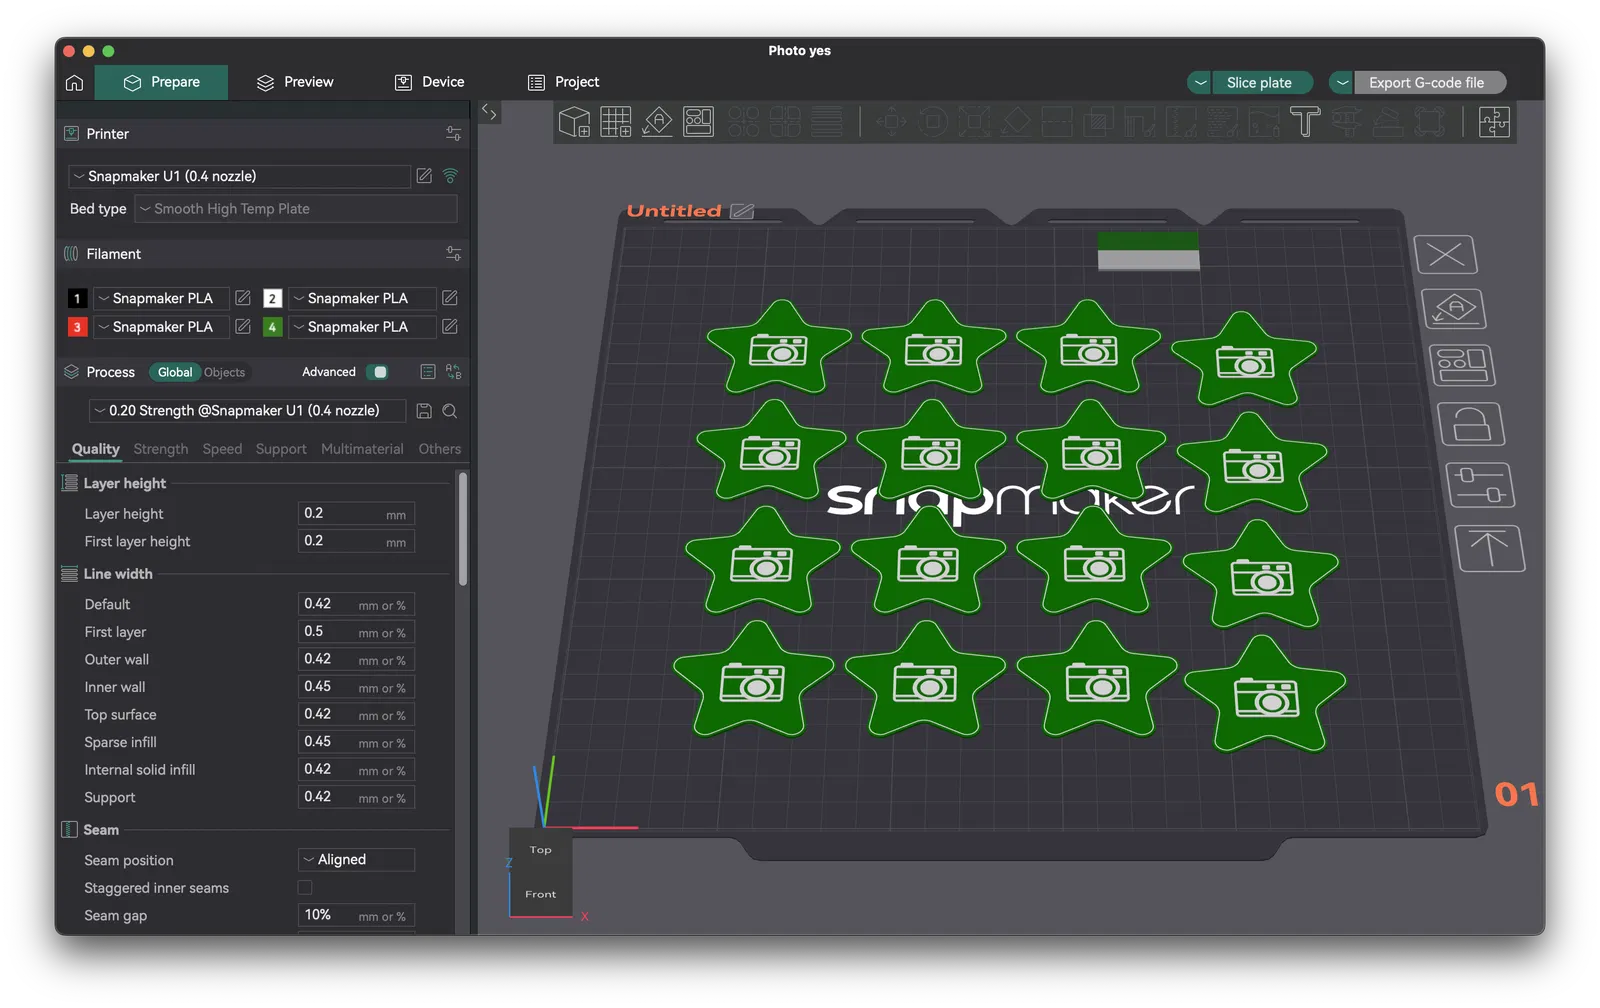The image size is (1600, 1008).
Task: Click the compare presets icon
Action: pos(454,372)
